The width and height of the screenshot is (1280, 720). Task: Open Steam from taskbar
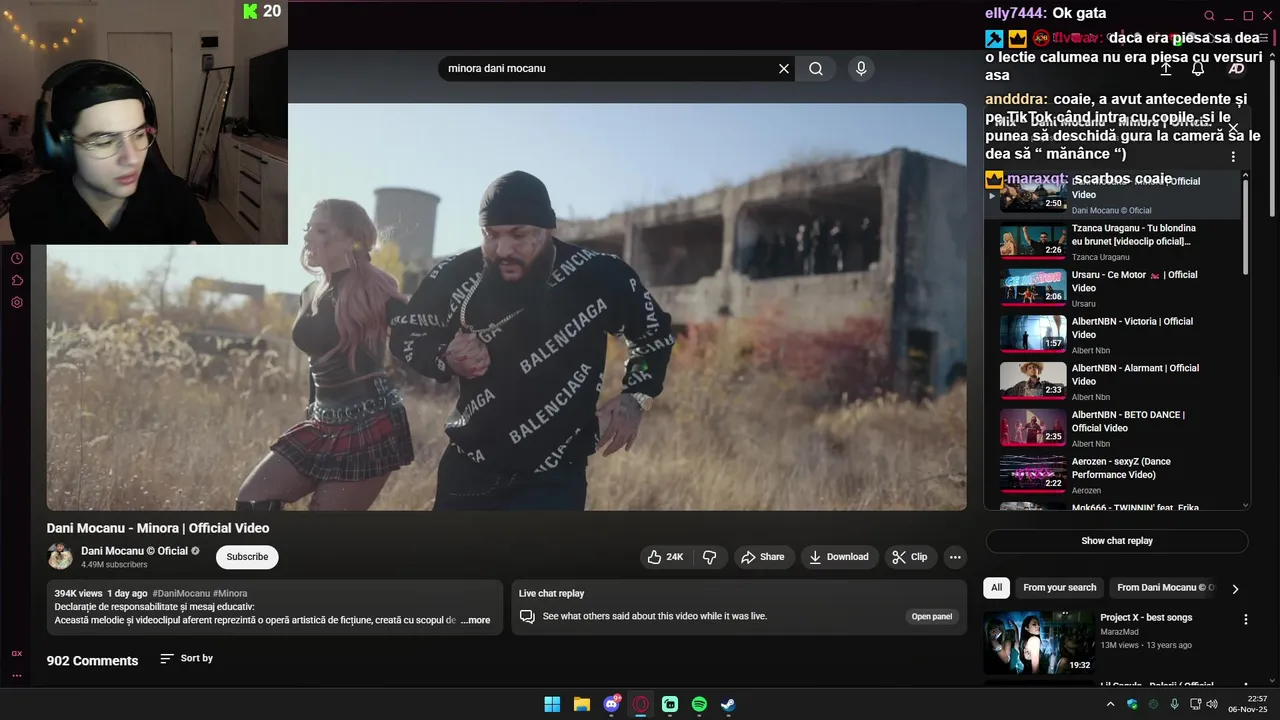[728, 704]
